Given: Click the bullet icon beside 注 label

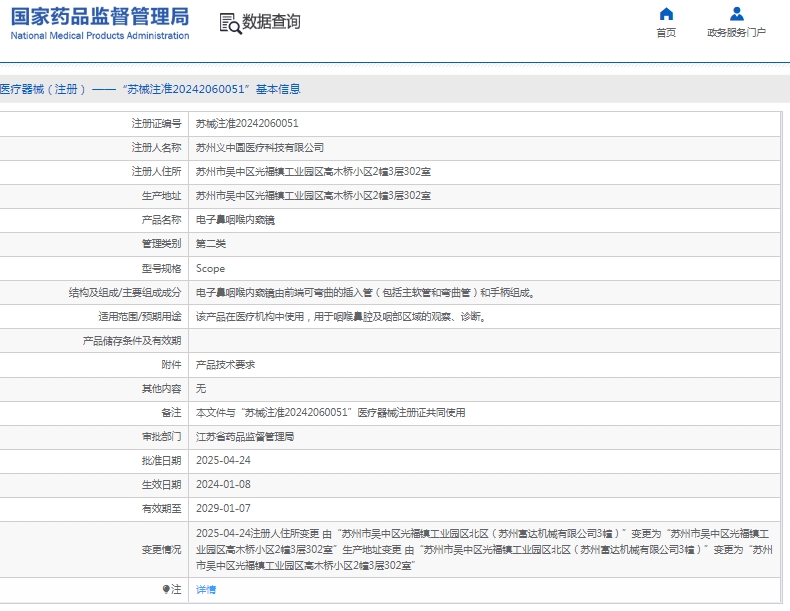Looking at the screenshot, I should (166, 589).
